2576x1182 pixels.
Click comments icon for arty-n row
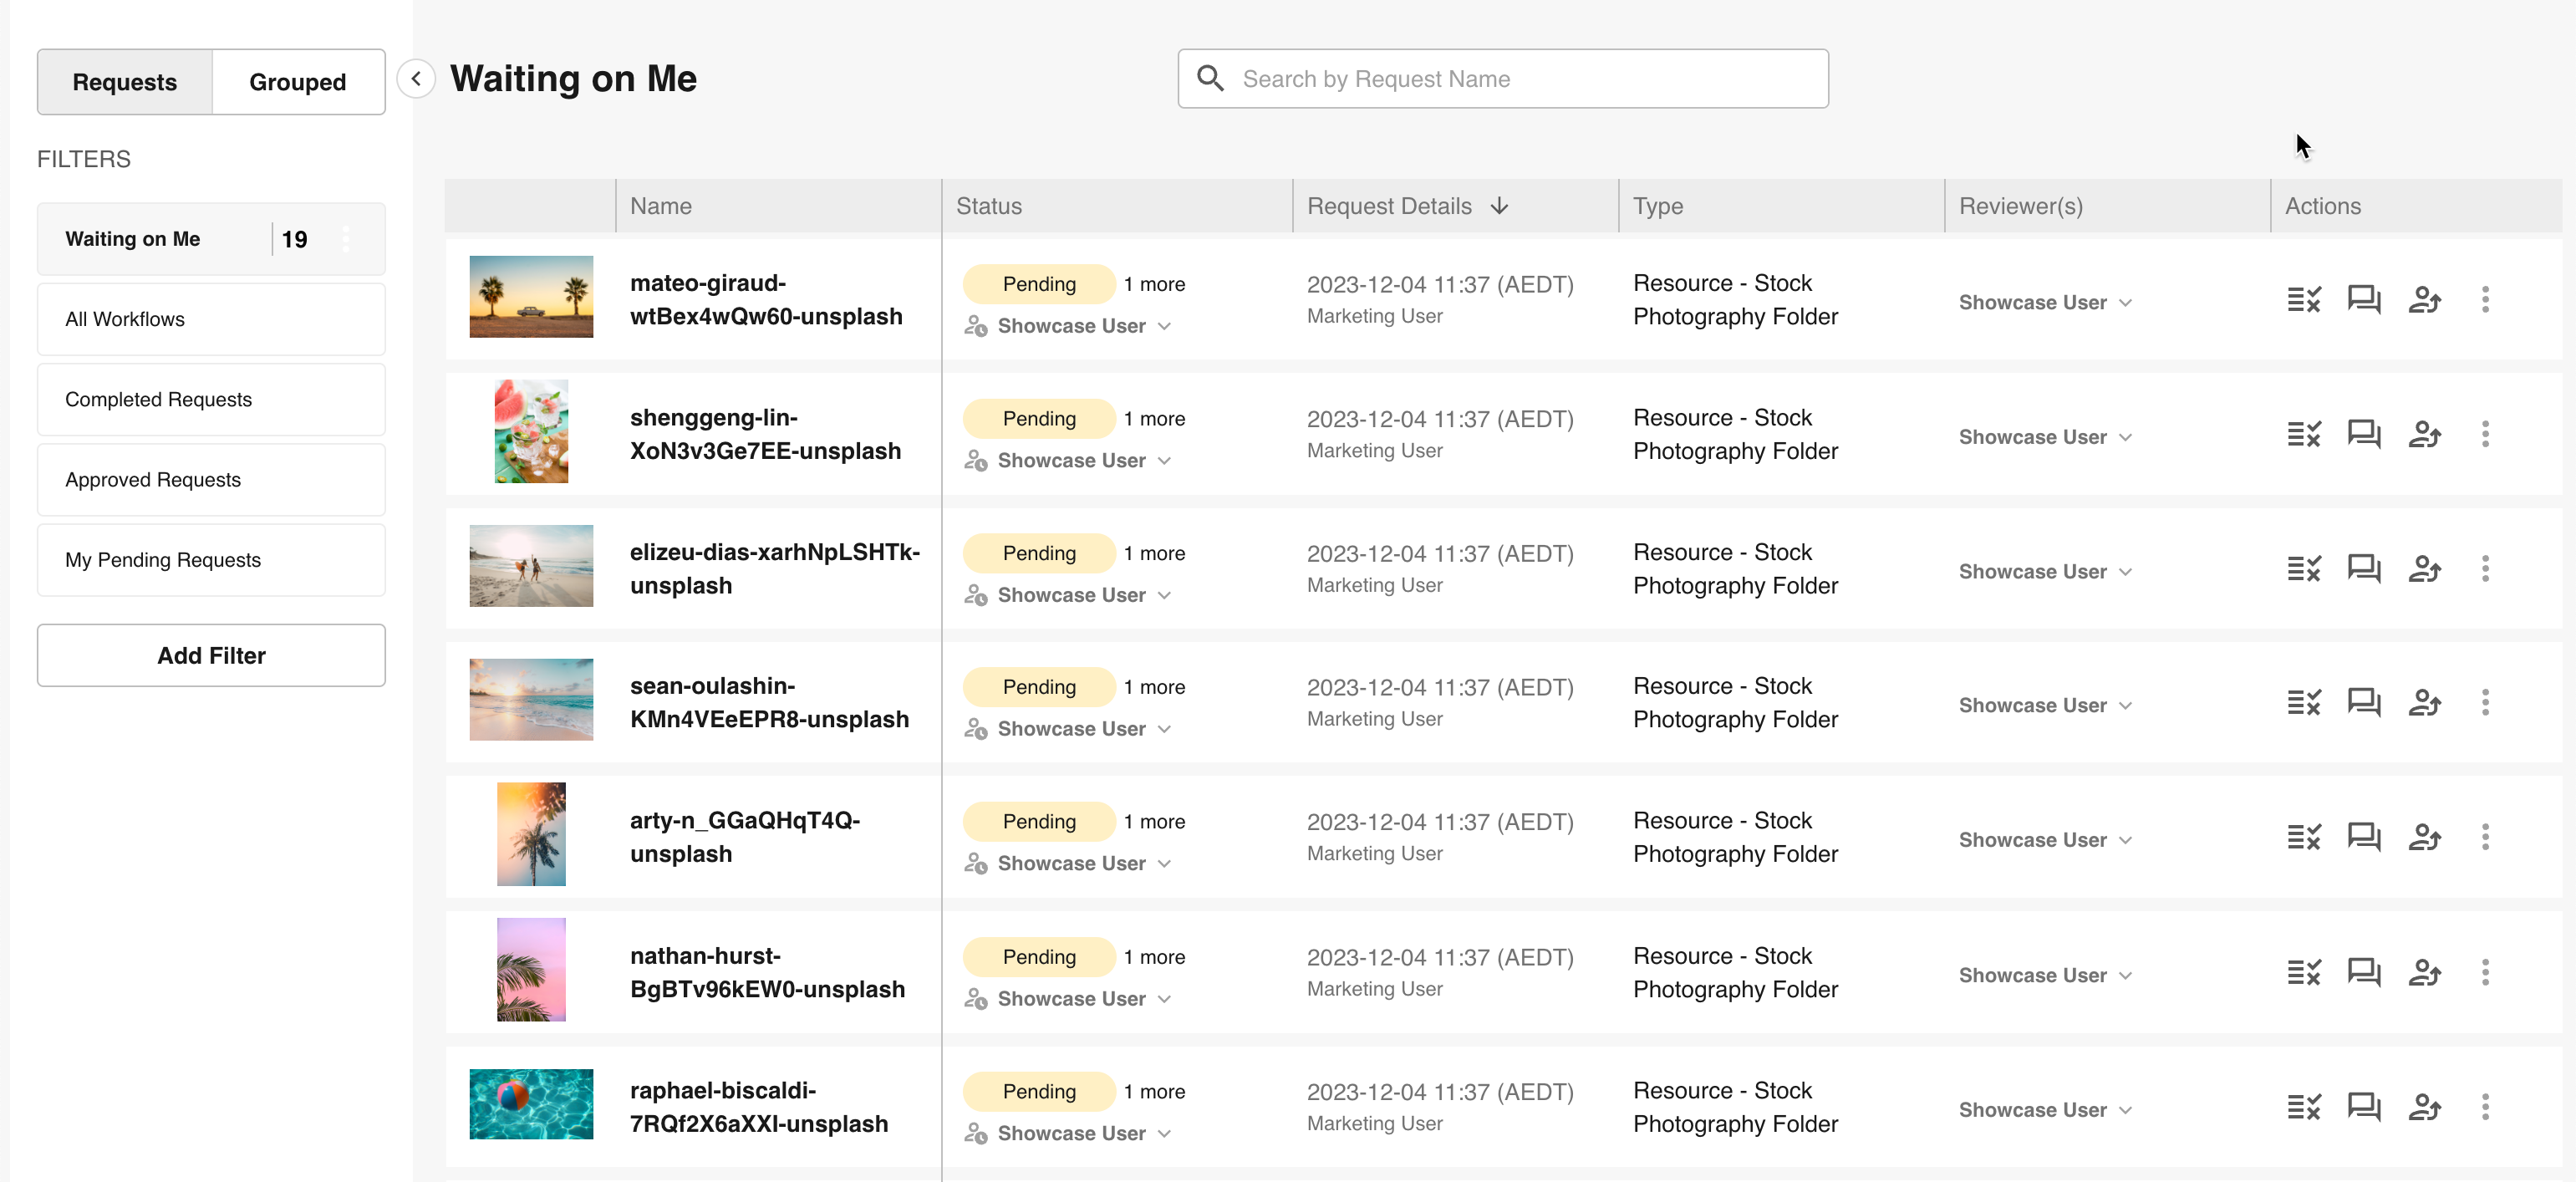[2364, 837]
